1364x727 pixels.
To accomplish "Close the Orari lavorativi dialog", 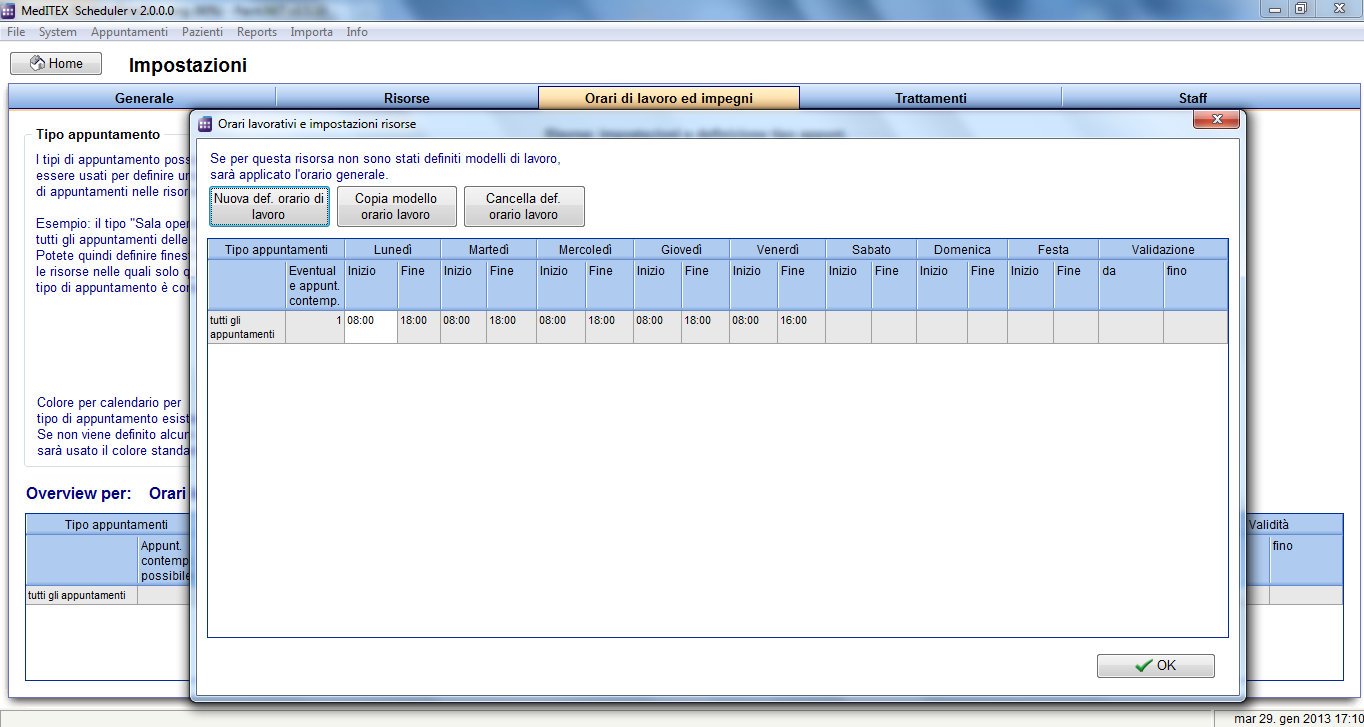I will pos(1217,120).
